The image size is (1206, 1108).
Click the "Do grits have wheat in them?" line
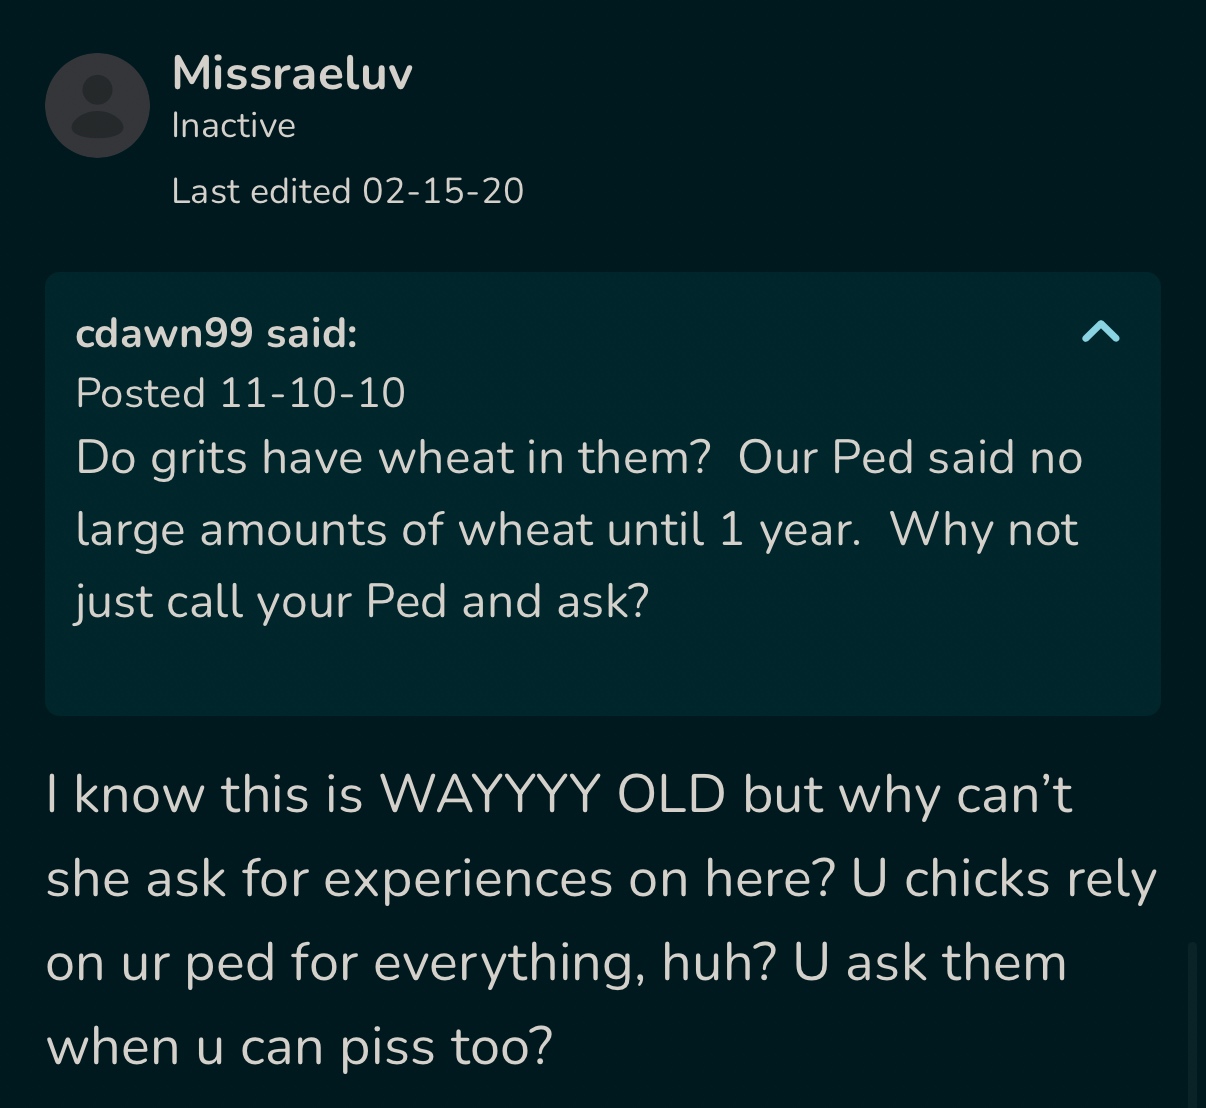click(x=392, y=458)
